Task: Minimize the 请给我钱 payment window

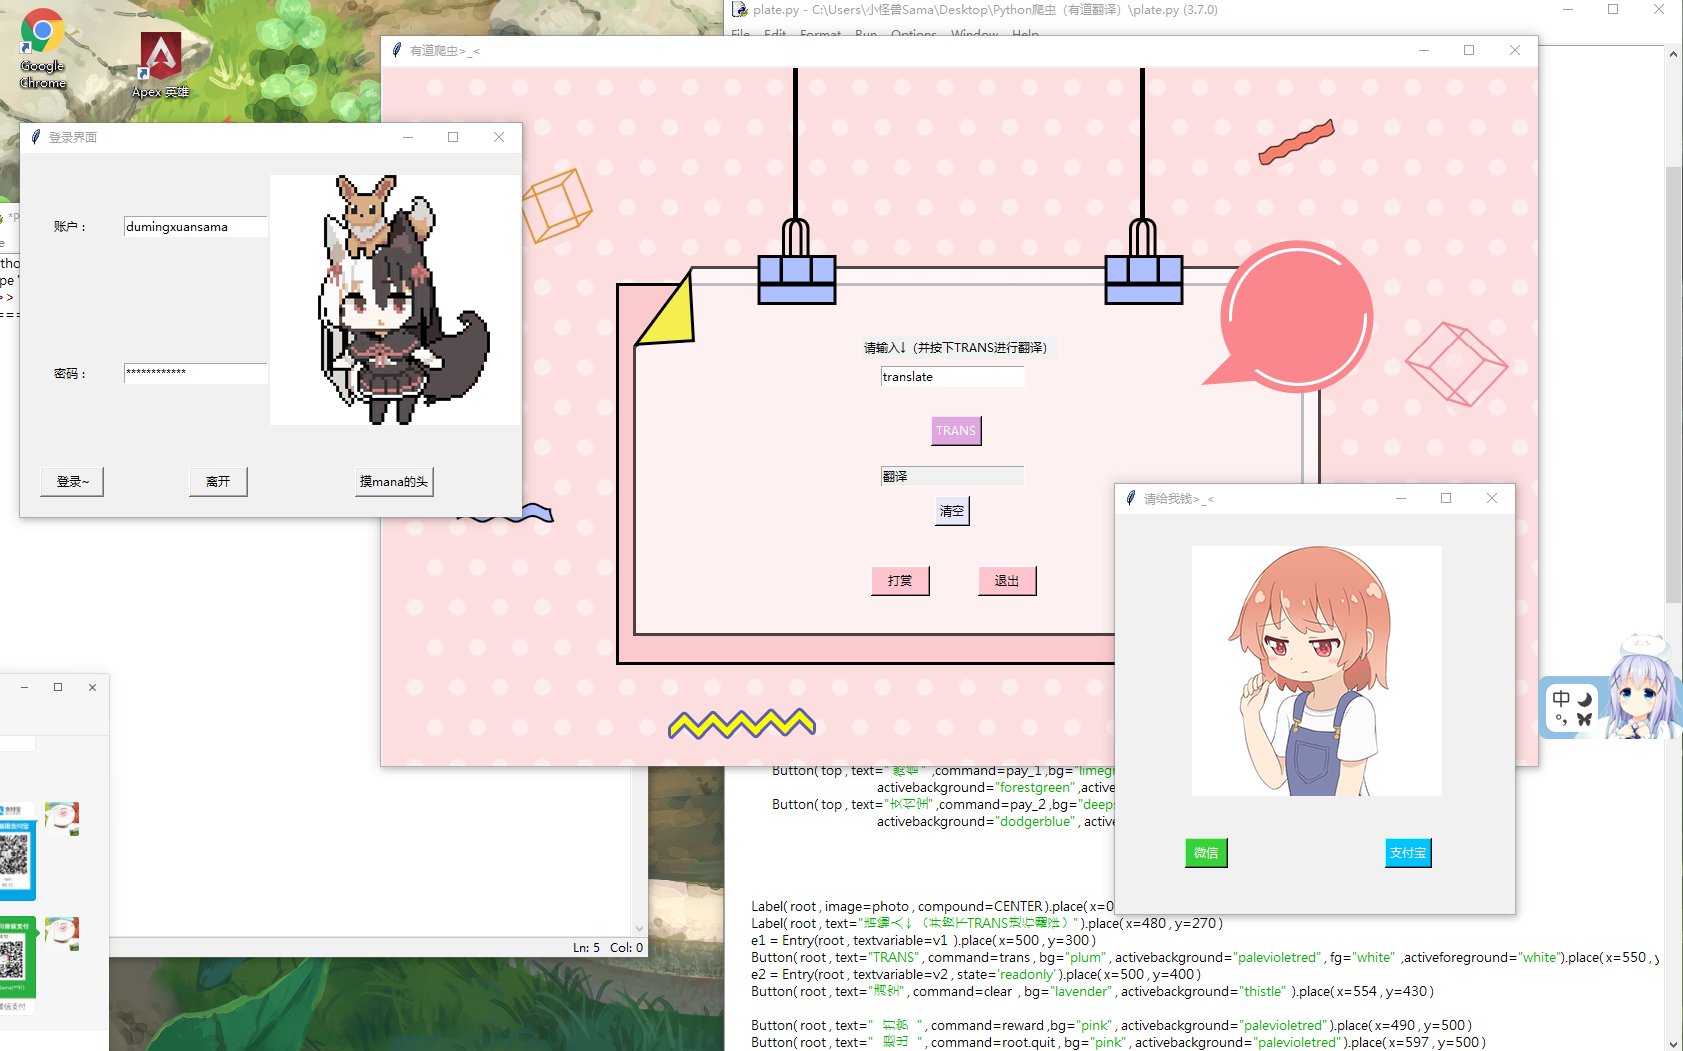Action: pos(1401,498)
